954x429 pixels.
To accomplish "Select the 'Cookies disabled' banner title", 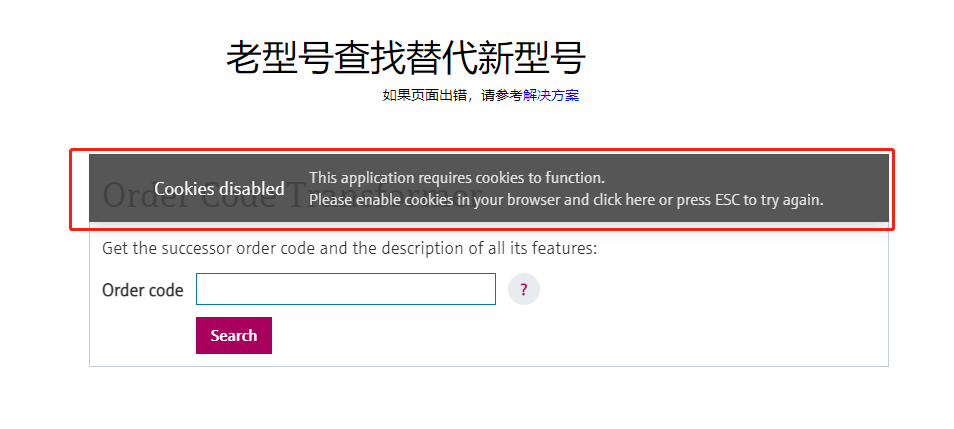I will (219, 189).
